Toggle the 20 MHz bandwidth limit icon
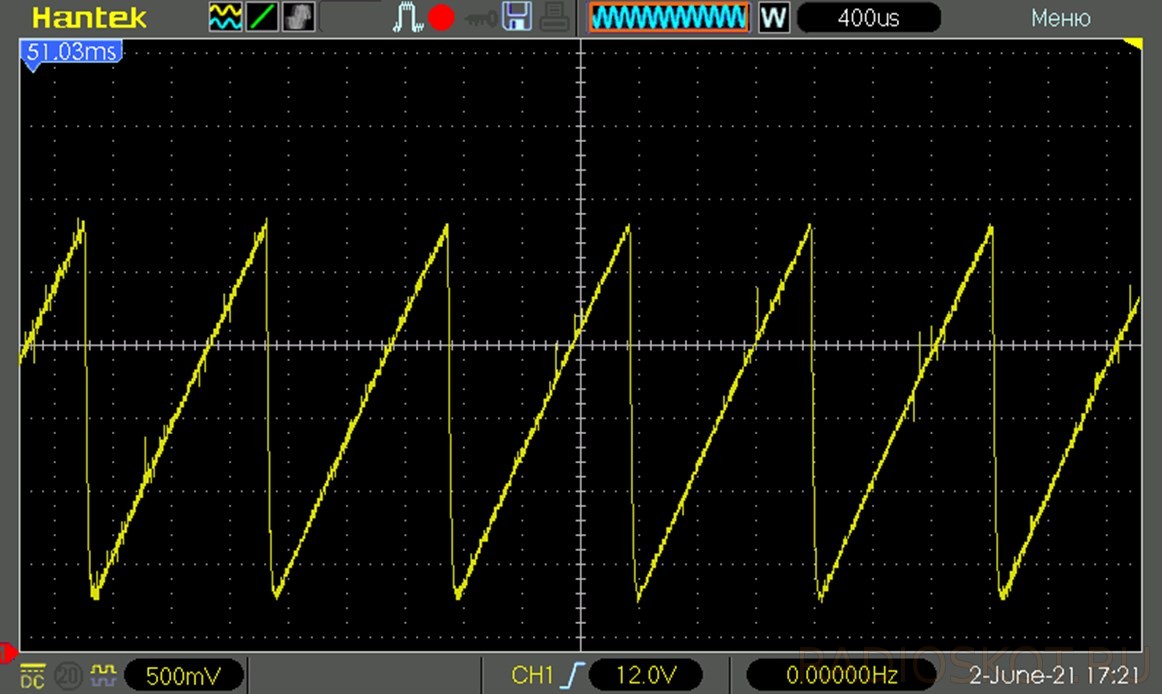The height and width of the screenshot is (694, 1162). tap(67, 676)
